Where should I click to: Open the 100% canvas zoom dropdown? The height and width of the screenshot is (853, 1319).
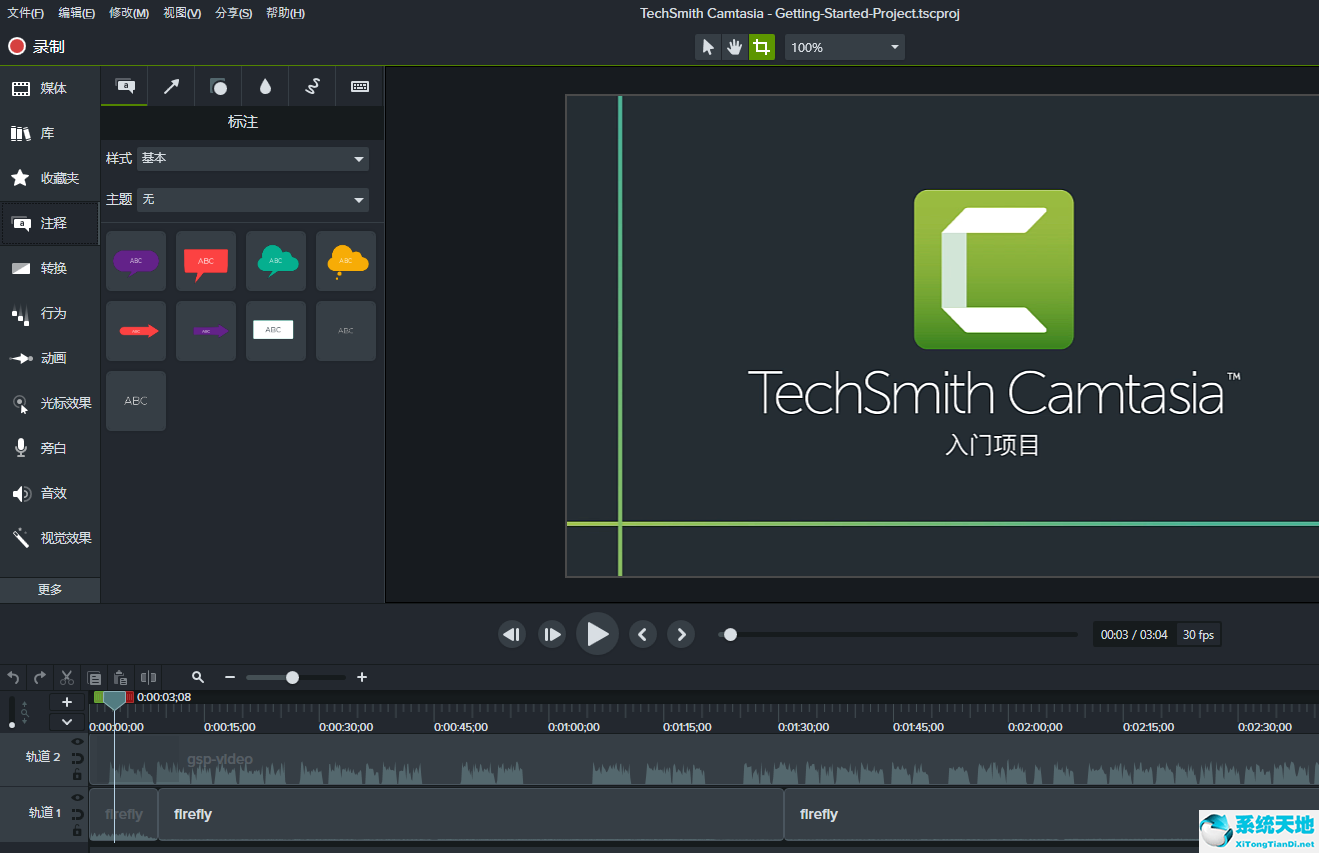(x=845, y=47)
